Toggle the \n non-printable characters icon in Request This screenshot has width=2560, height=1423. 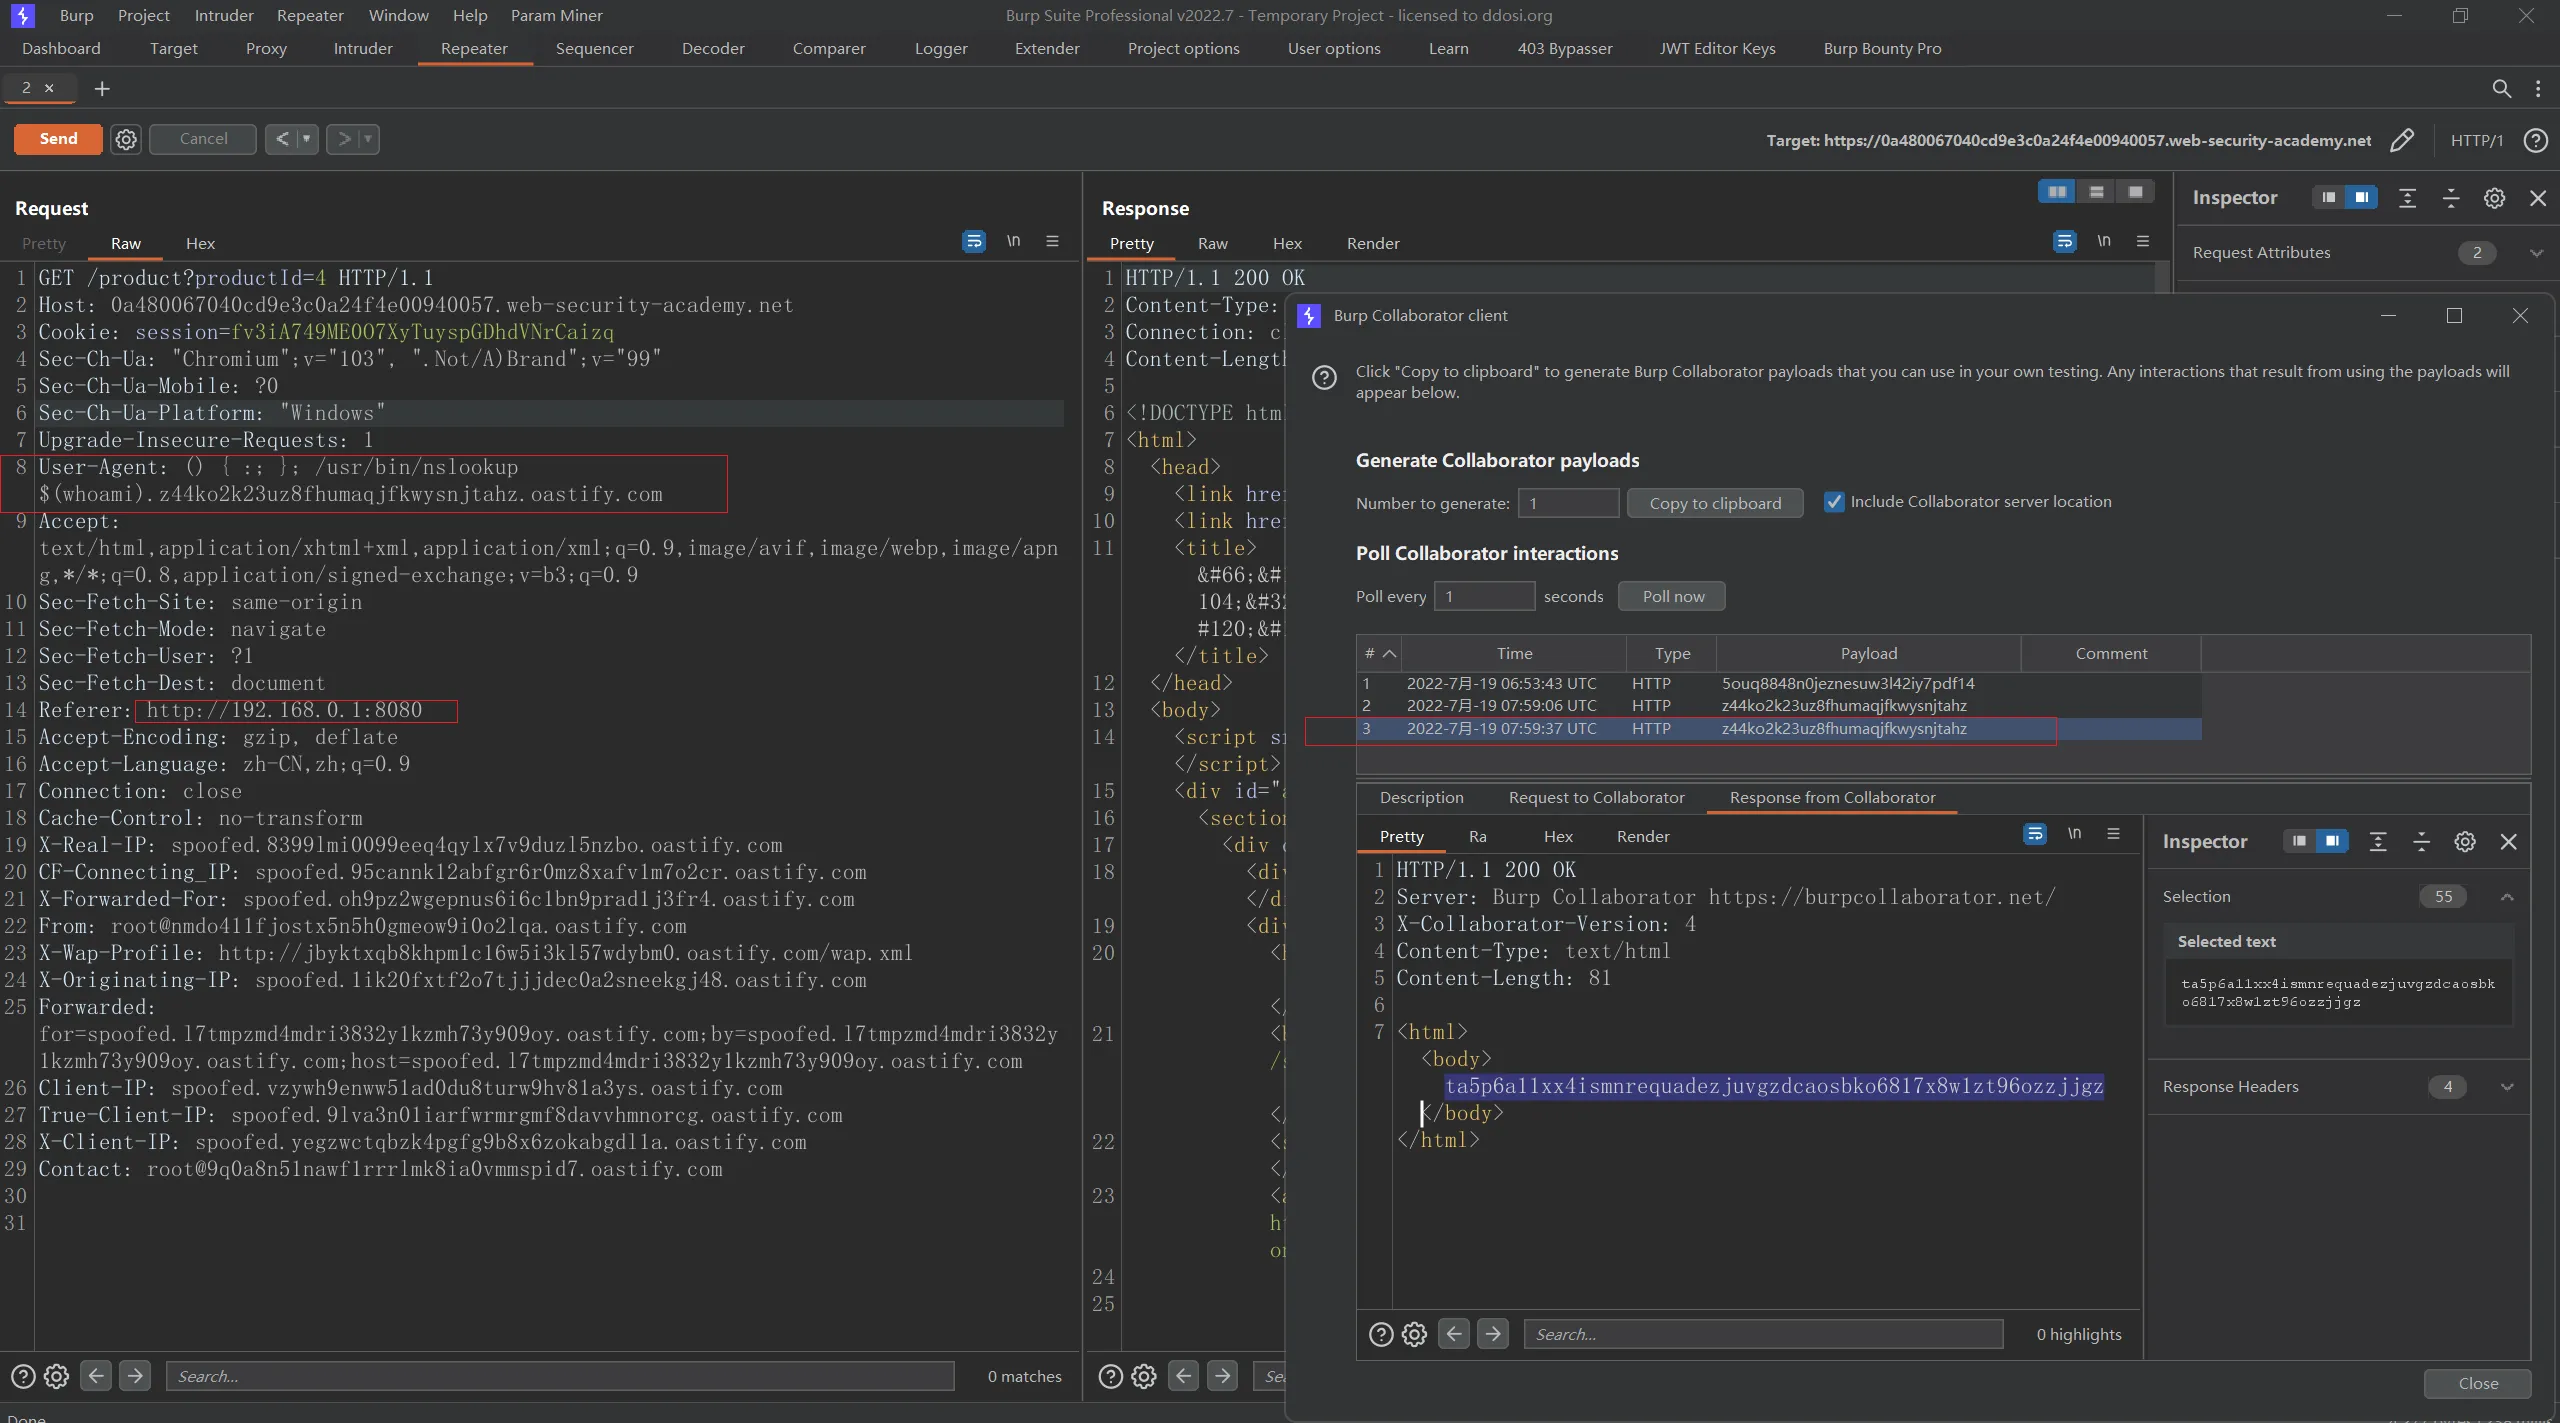(x=1013, y=241)
